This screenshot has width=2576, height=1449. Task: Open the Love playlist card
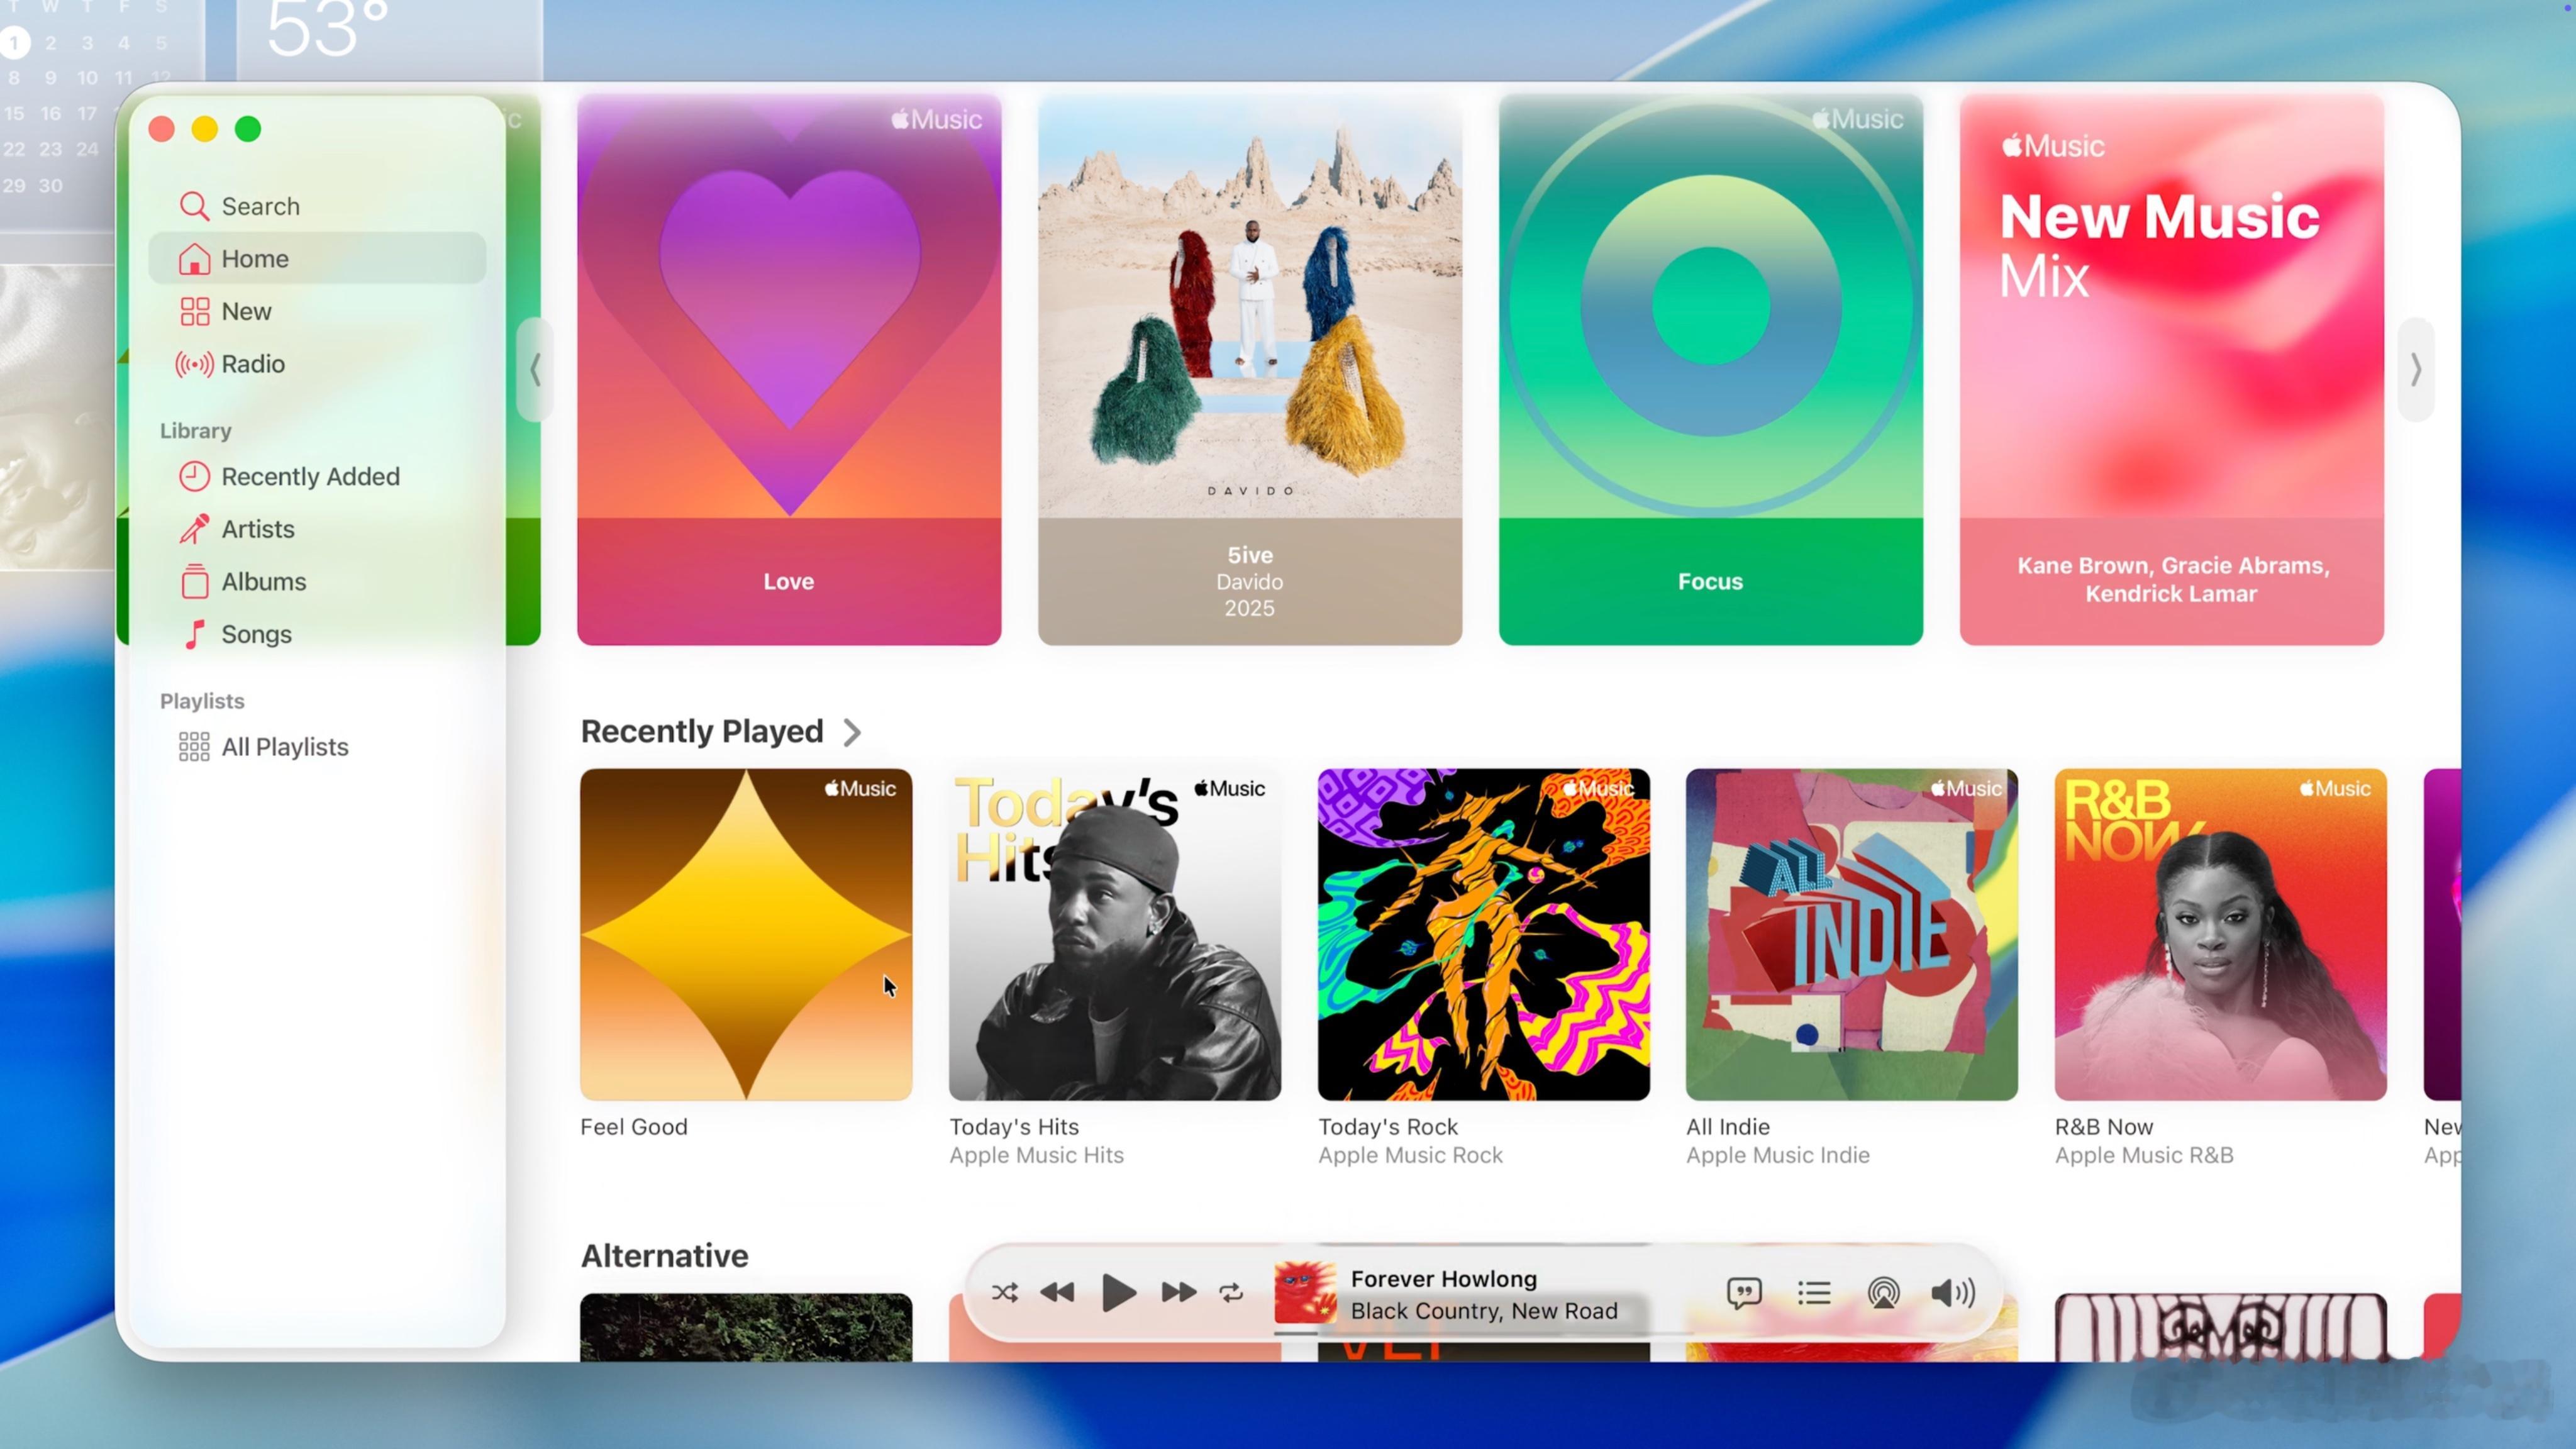[789, 370]
